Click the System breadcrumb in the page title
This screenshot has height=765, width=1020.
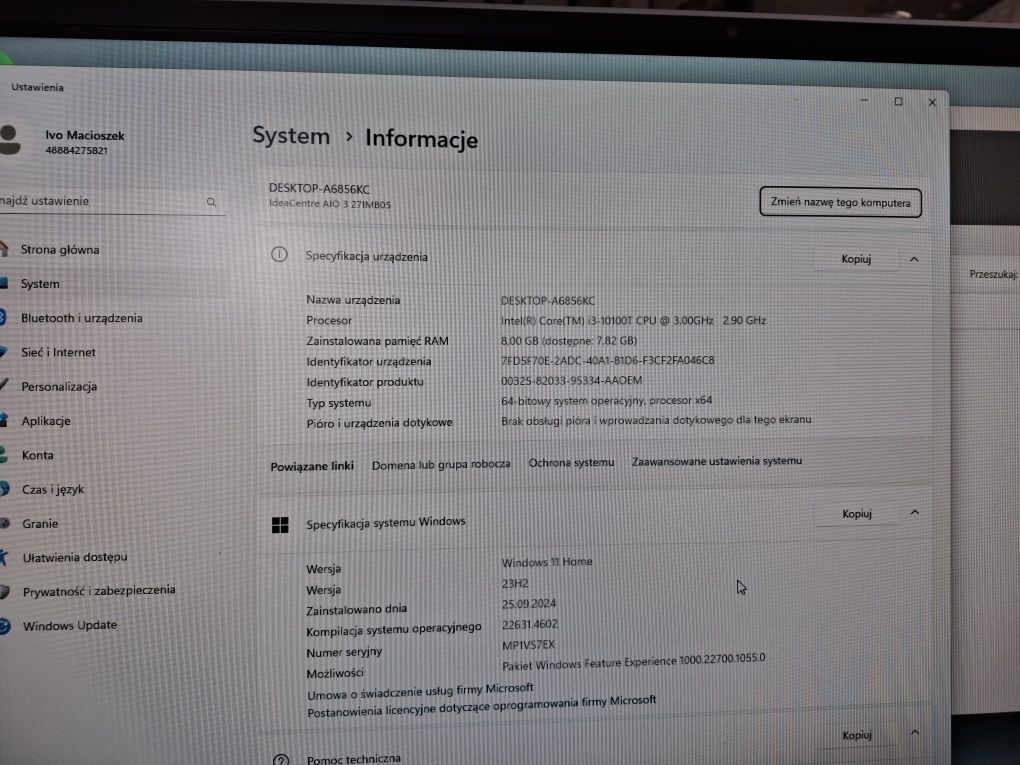[x=291, y=136]
